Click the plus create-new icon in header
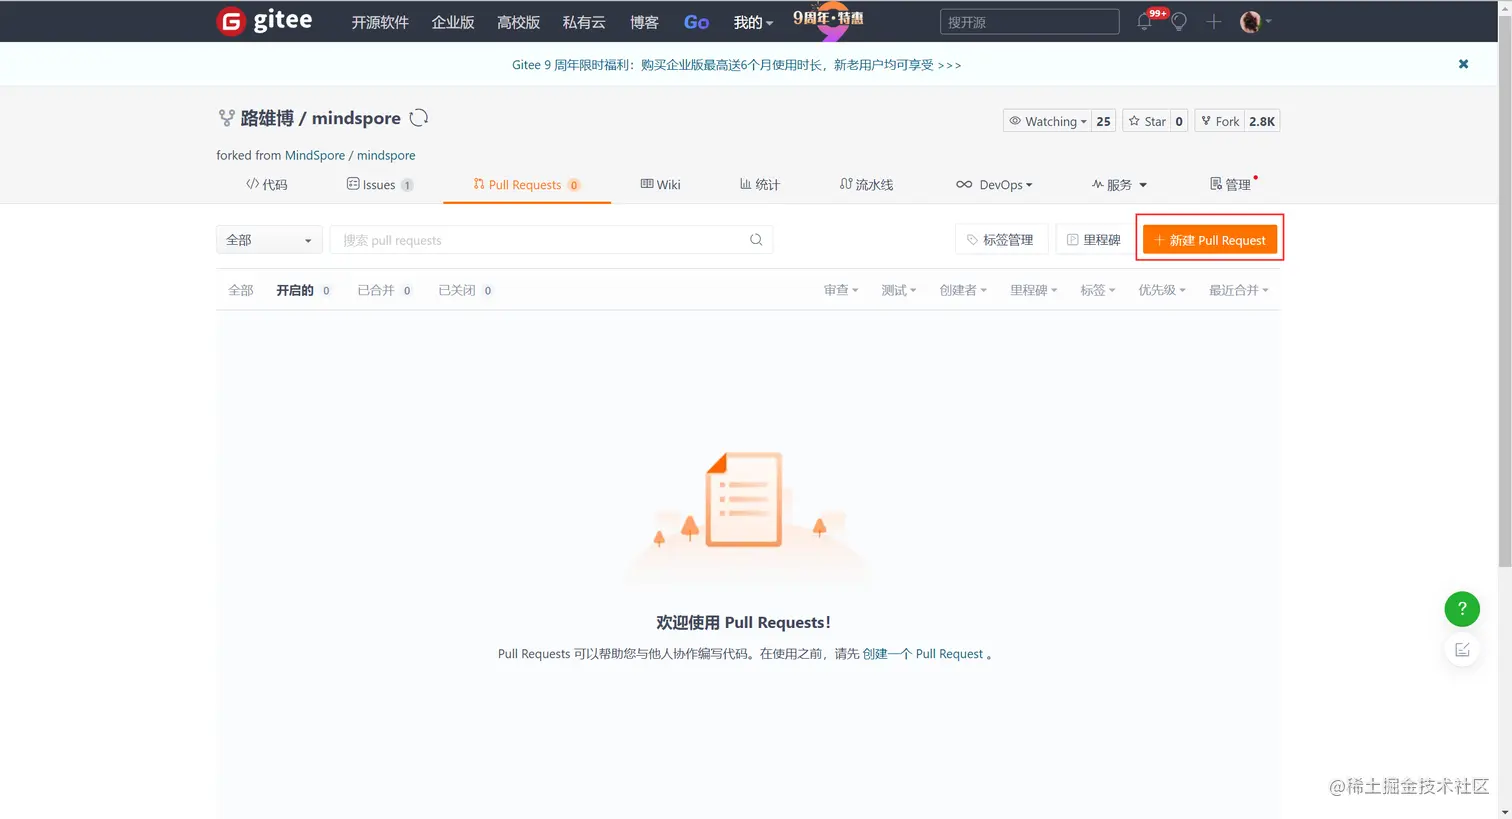Viewport: 1512px width, 819px height. (1213, 22)
